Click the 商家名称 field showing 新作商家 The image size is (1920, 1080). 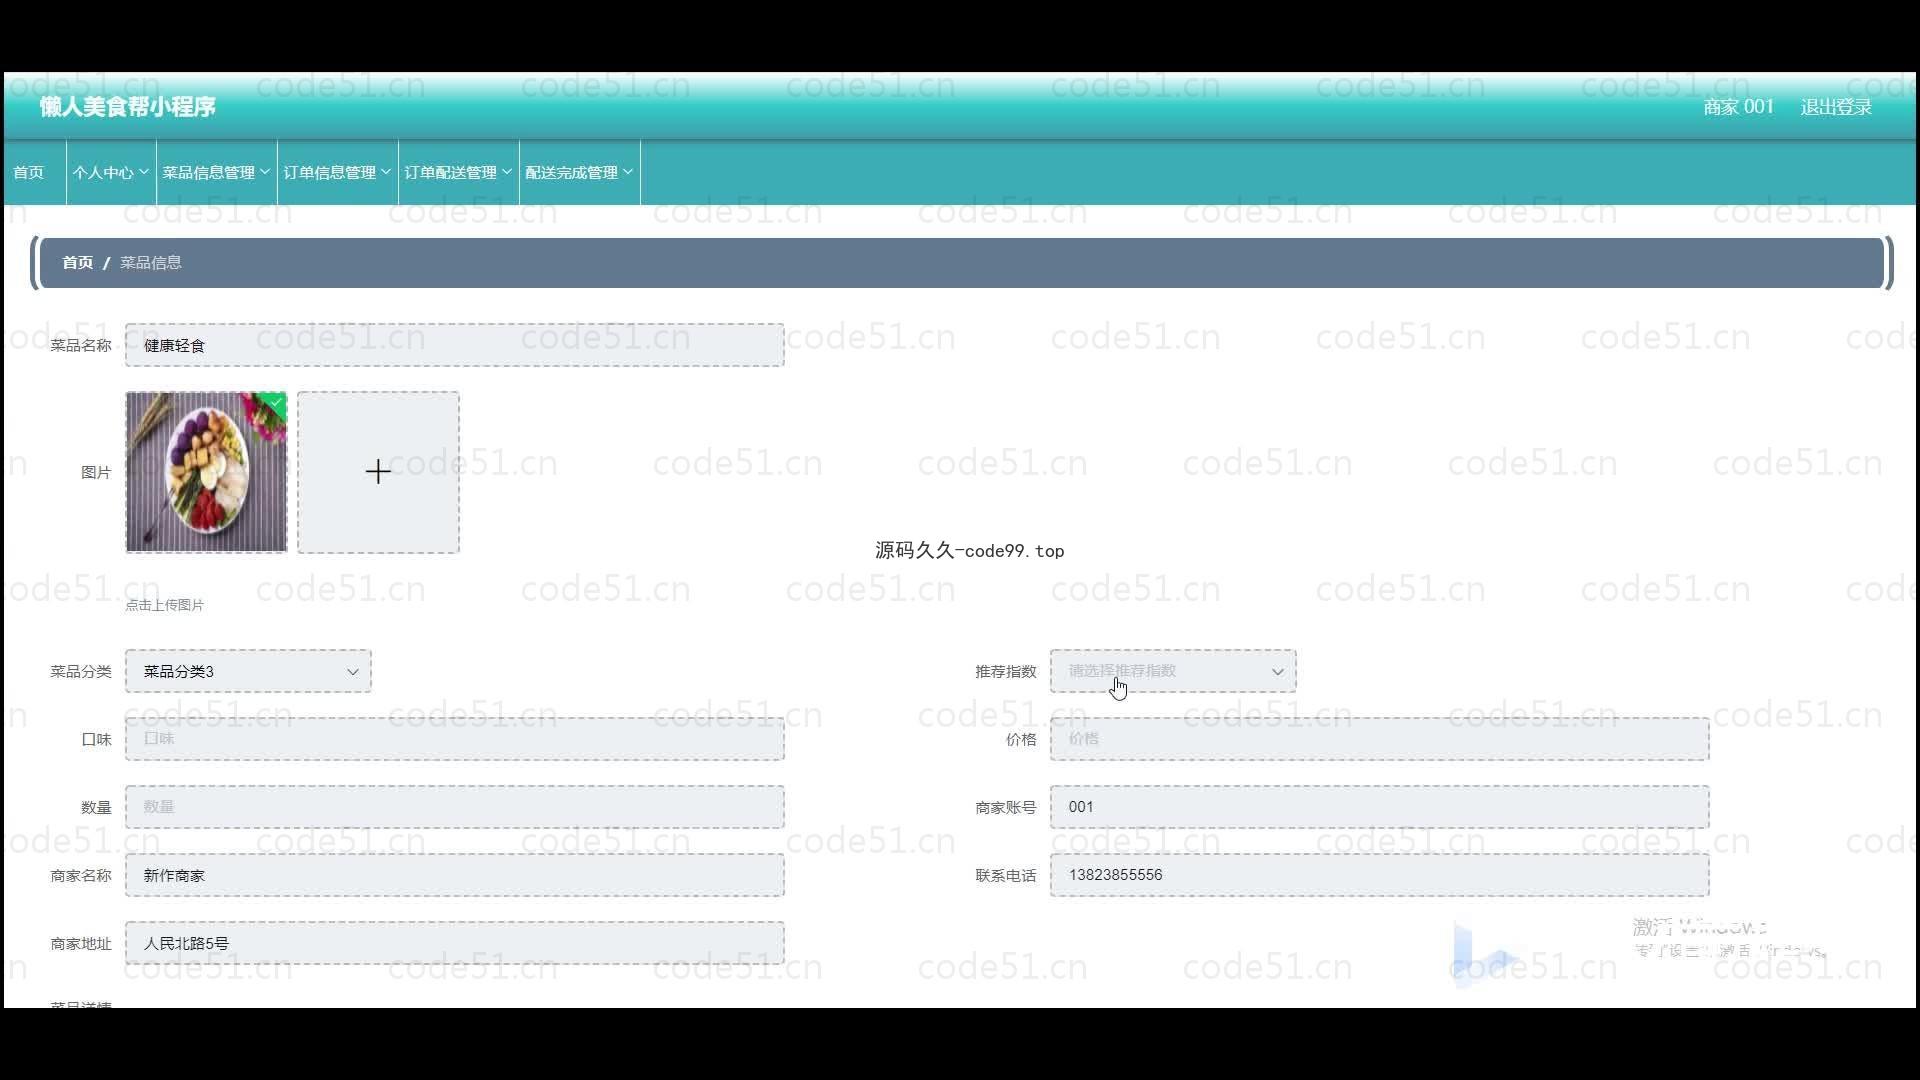pyautogui.click(x=455, y=875)
